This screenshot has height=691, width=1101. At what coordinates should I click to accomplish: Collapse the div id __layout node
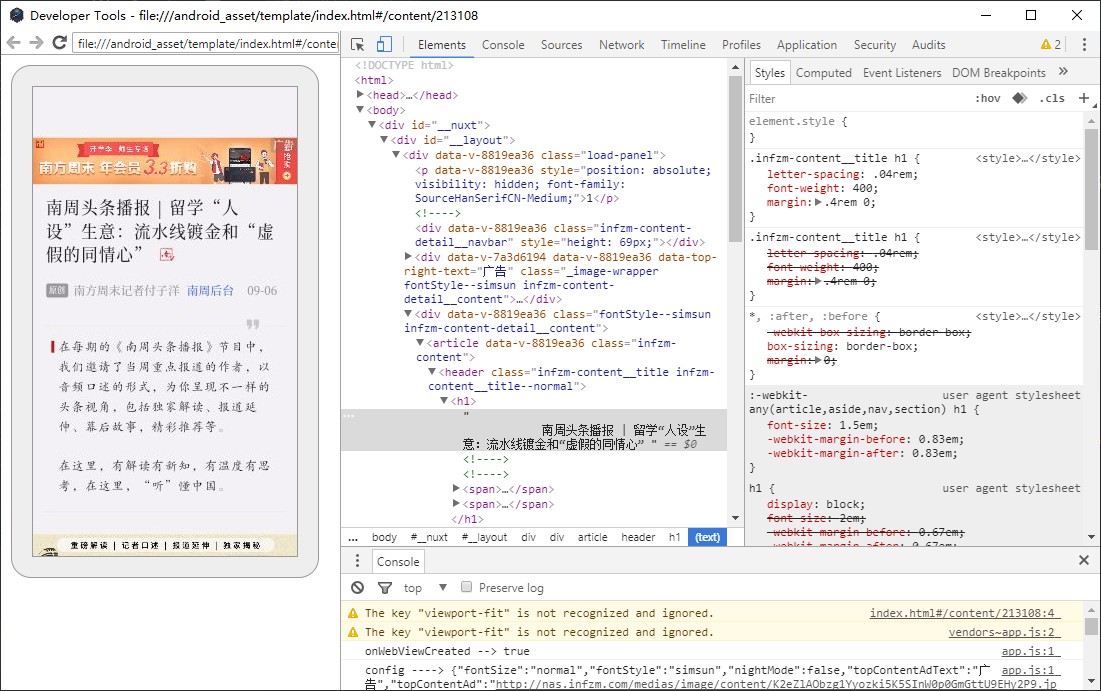point(384,139)
